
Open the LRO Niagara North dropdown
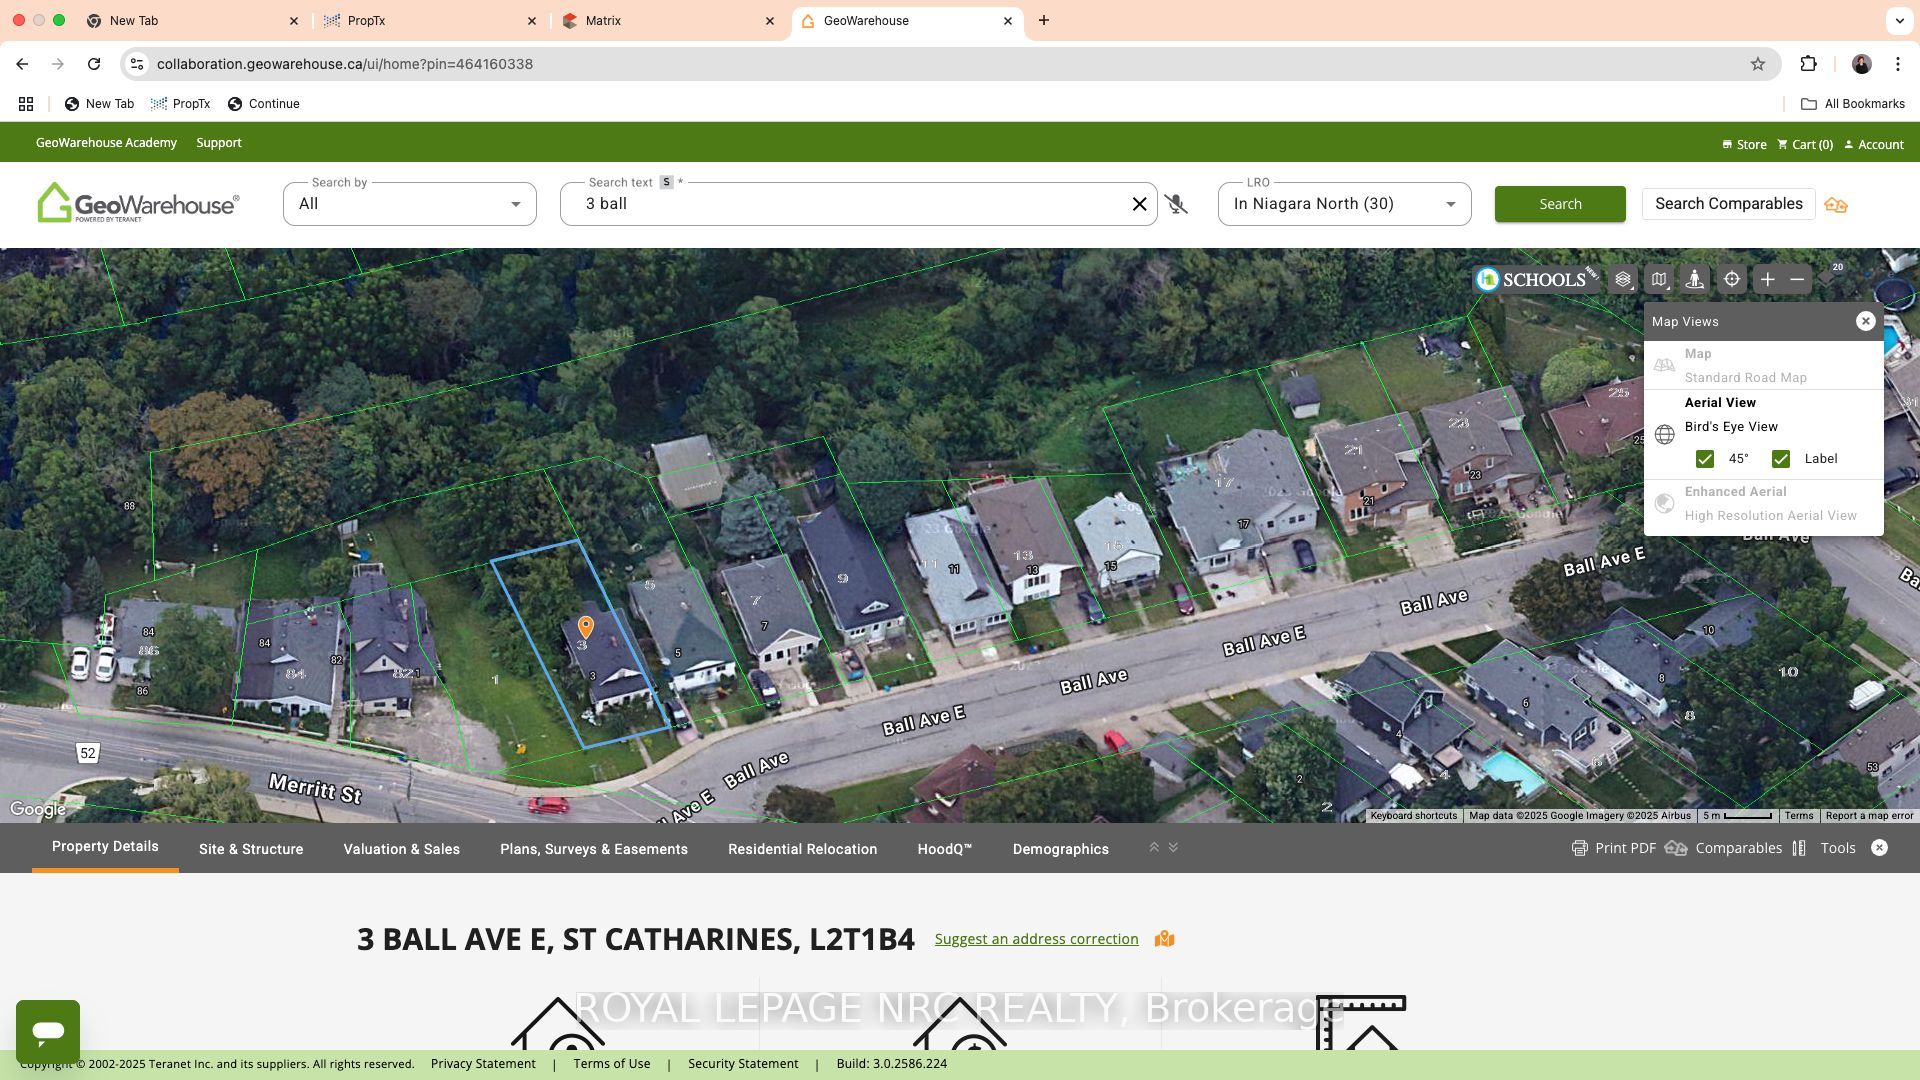(x=1344, y=204)
